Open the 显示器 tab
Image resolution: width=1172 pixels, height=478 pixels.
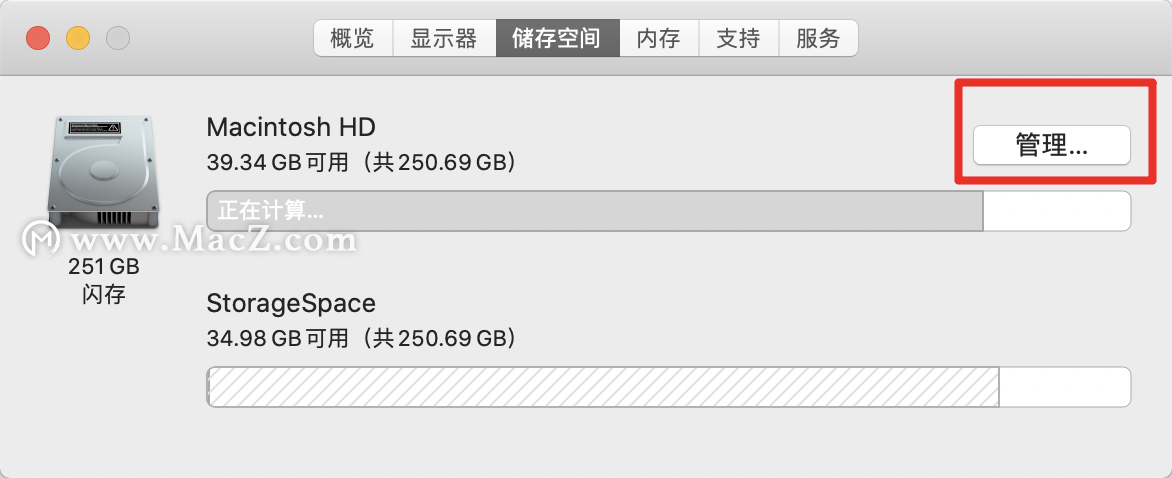pos(444,38)
